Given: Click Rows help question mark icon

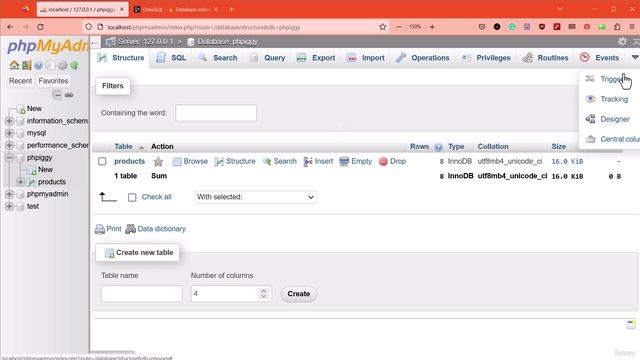Looking at the screenshot, I should pyautogui.click(x=438, y=147).
